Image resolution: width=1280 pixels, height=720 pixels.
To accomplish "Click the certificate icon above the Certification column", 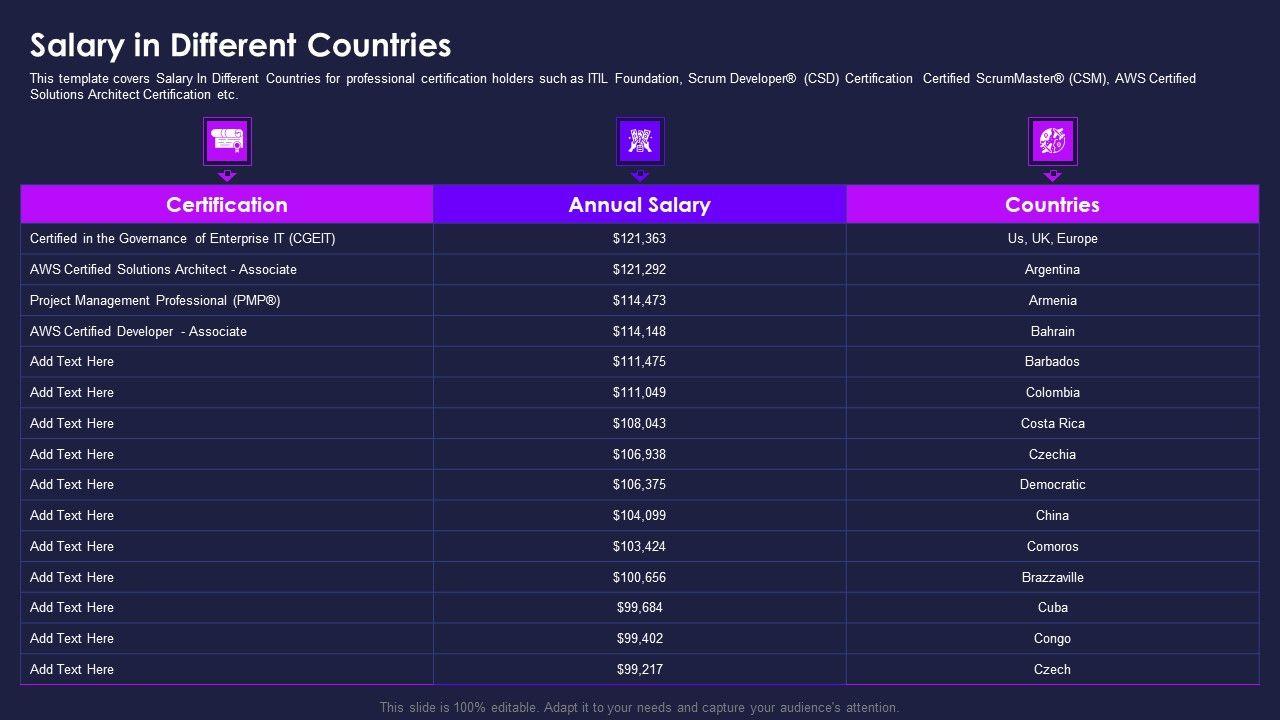I will [227, 141].
